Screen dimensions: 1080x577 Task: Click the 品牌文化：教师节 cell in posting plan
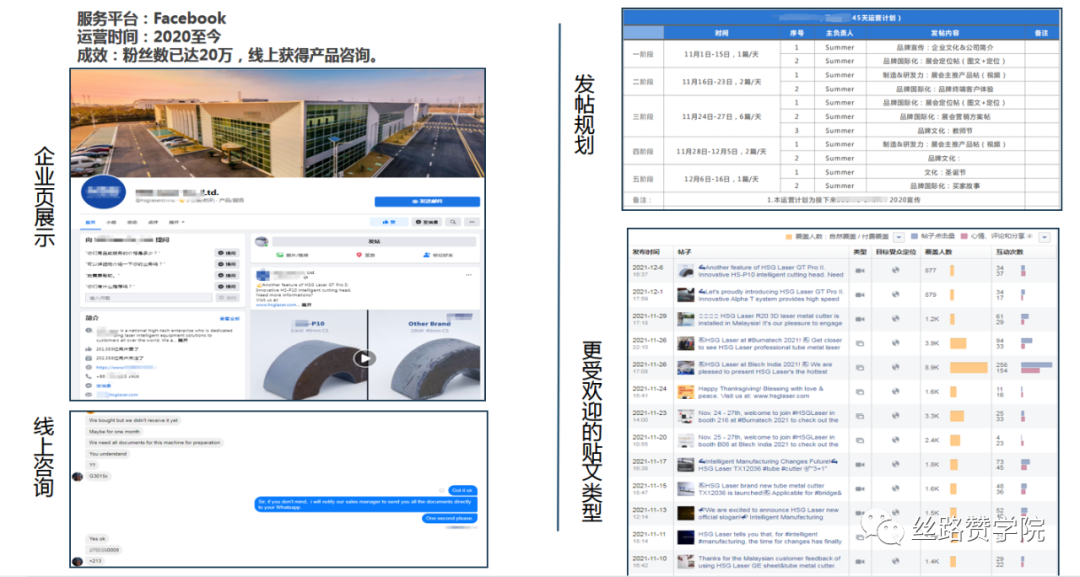coord(944,130)
